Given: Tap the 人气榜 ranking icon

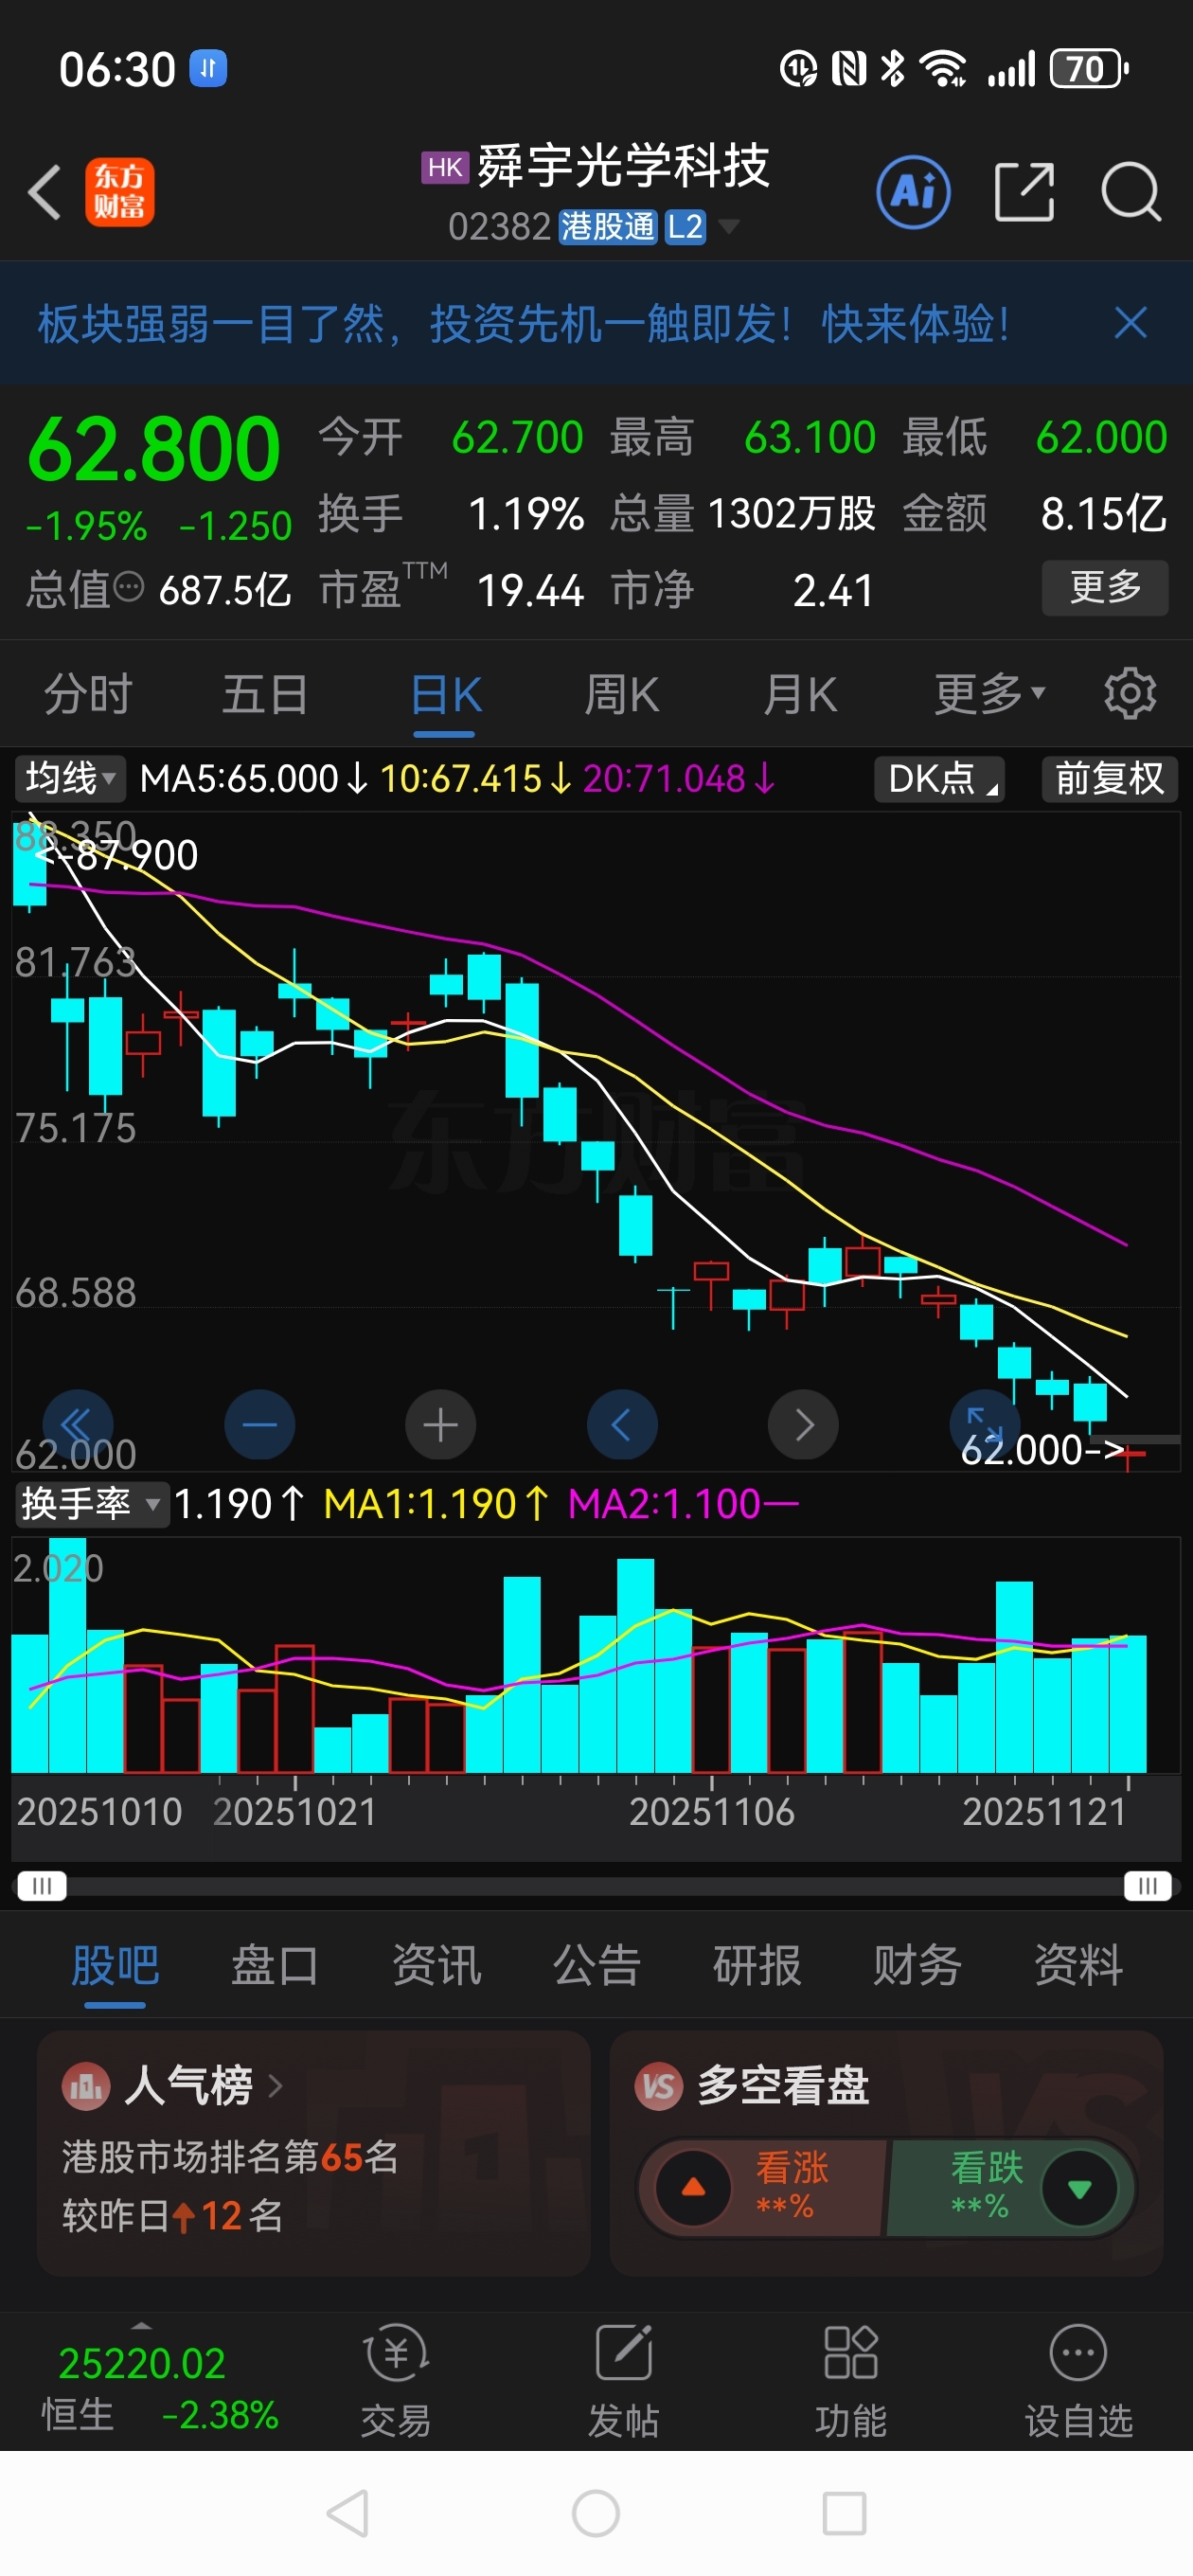Looking at the screenshot, I should click(85, 2087).
